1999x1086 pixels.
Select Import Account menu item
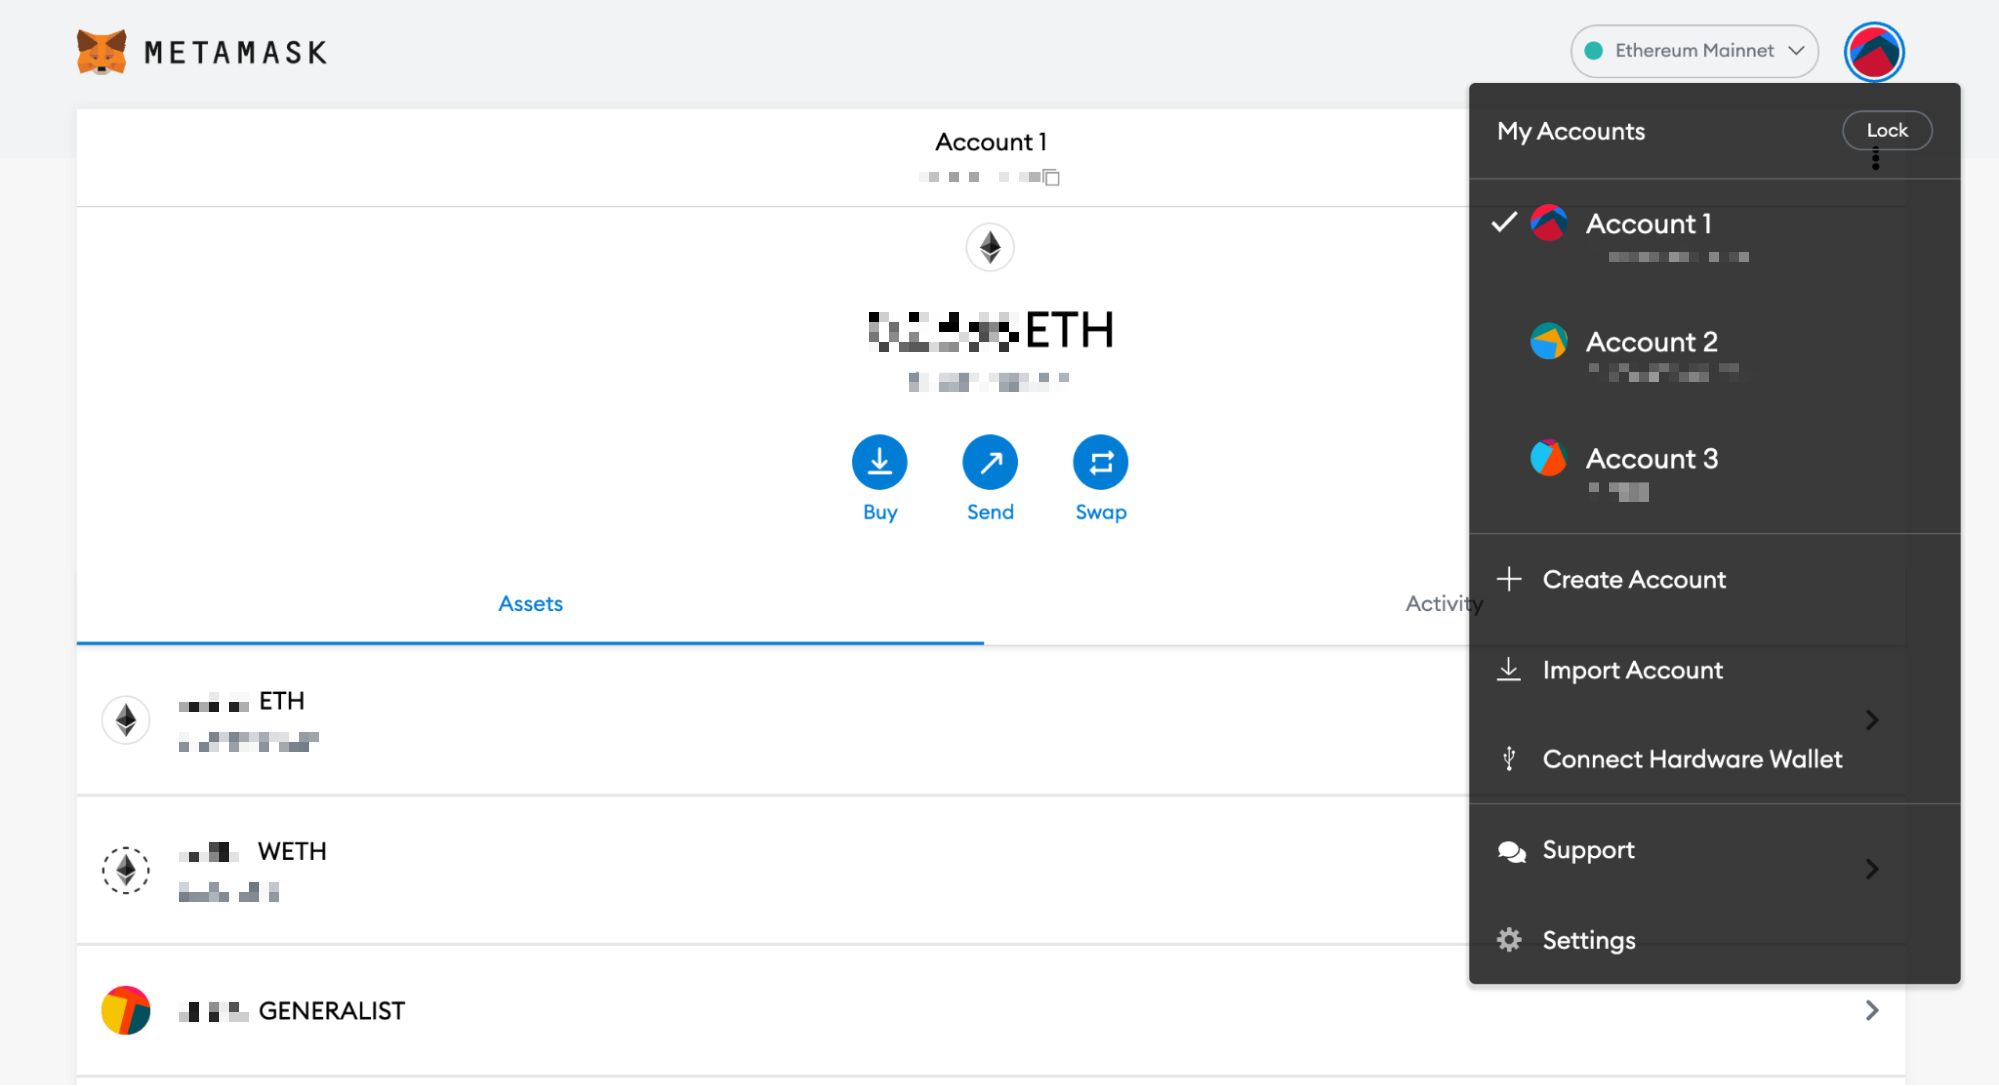(1632, 671)
